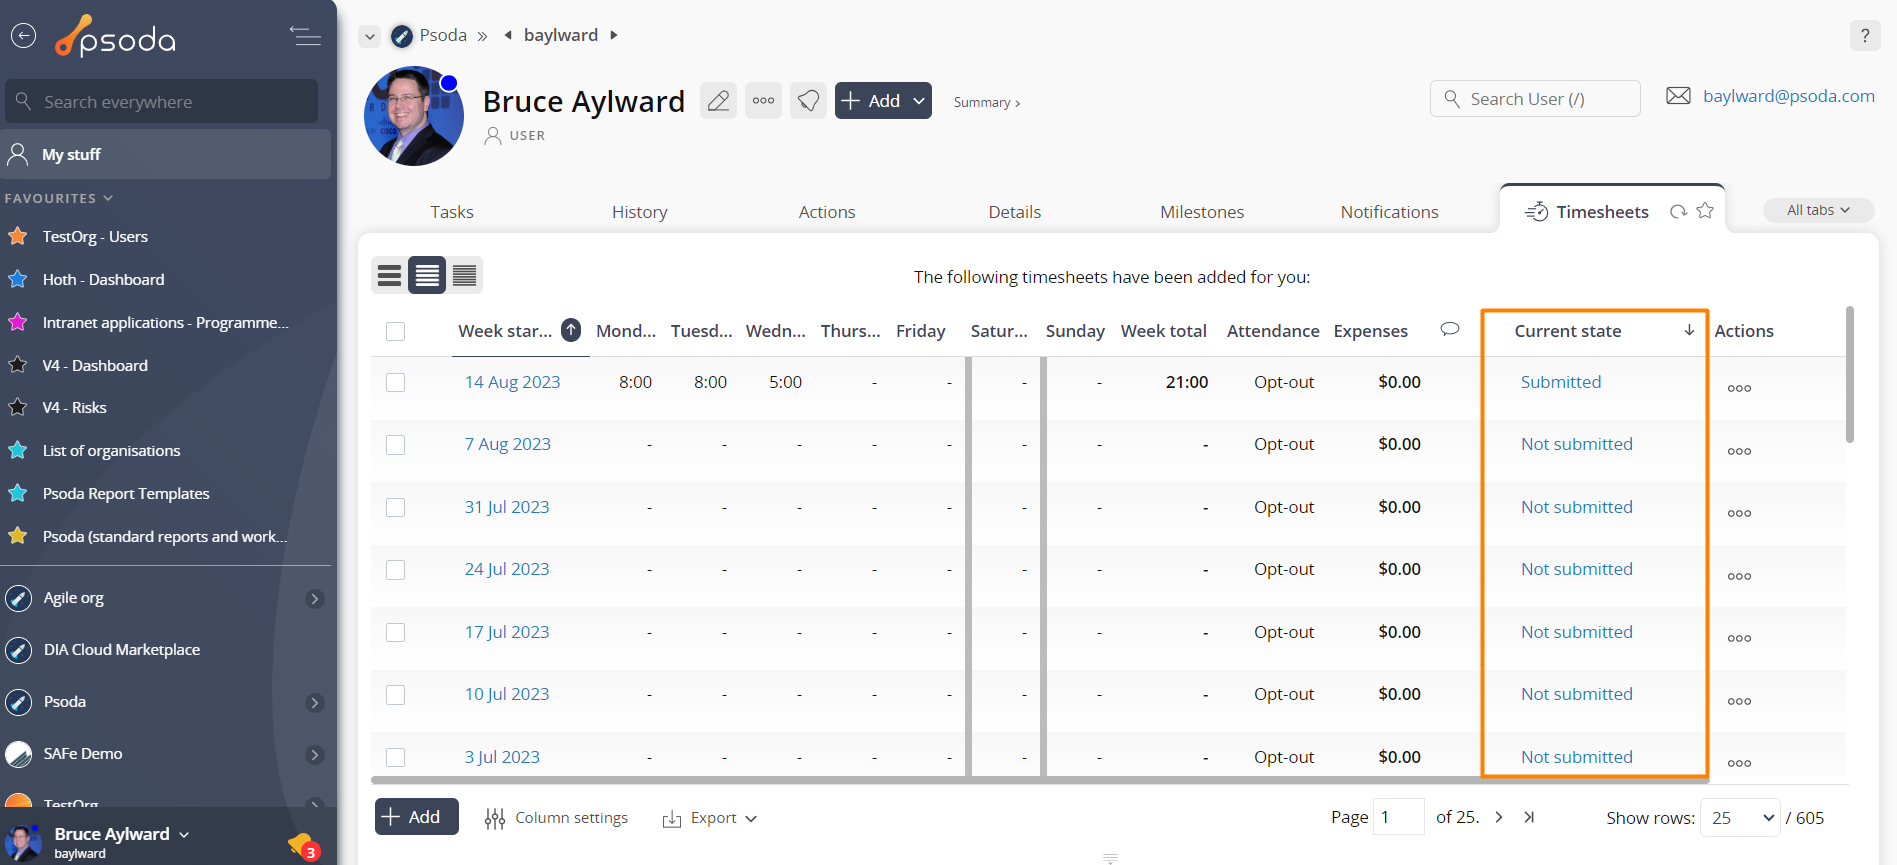Toggle TestOrg - Users favourite star
Viewport: 1897px width, 865px height.
[x=17, y=236]
